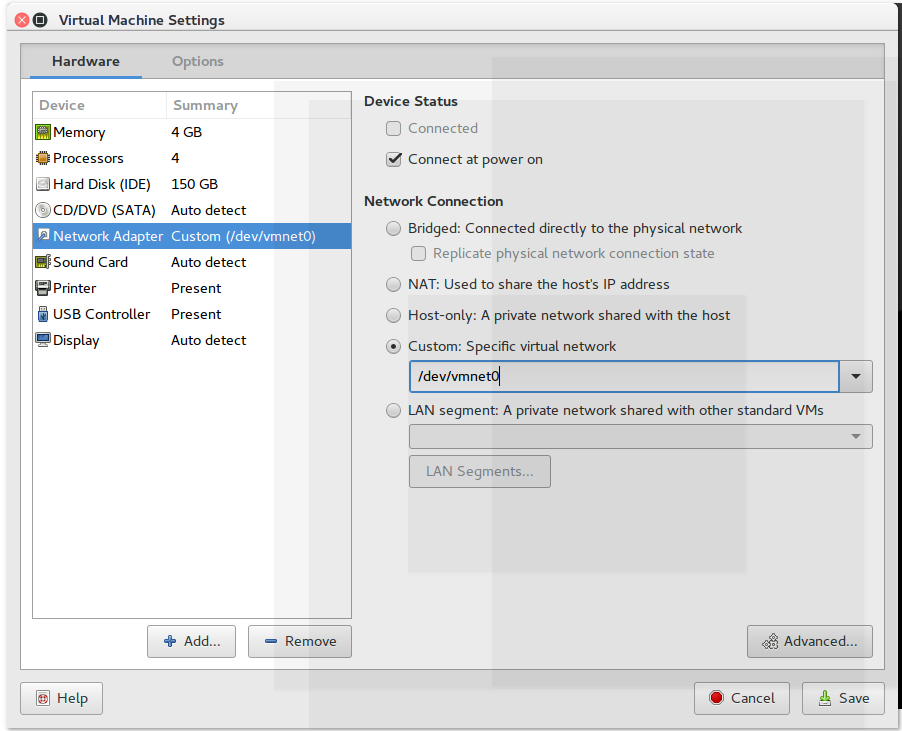Click the CD/DVD (SATA) disc icon
Viewport: 902px width, 731px height.
[x=43, y=210]
